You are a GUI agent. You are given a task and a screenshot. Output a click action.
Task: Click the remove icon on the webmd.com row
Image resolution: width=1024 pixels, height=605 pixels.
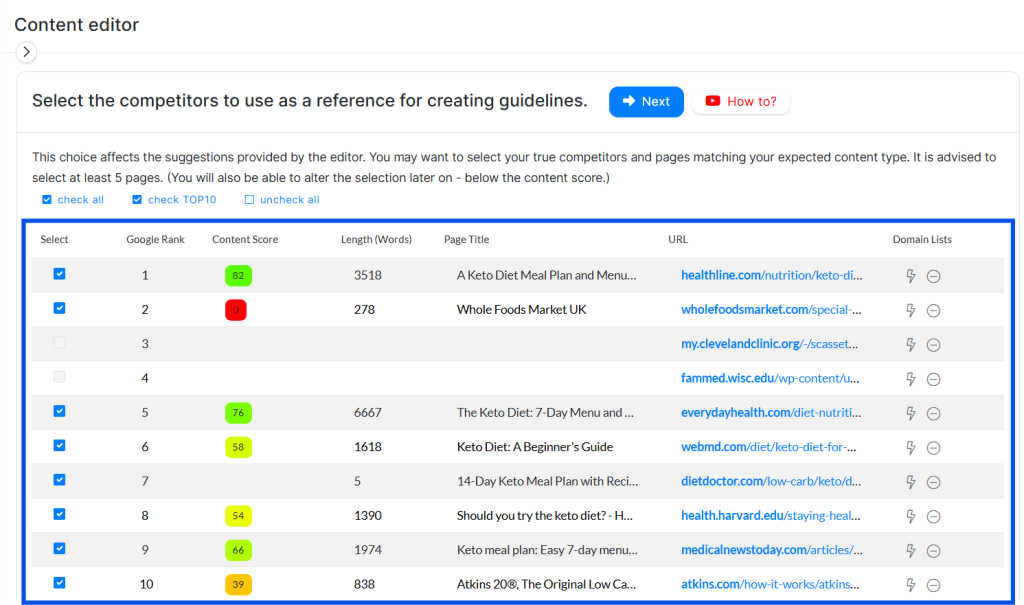click(934, 447)
